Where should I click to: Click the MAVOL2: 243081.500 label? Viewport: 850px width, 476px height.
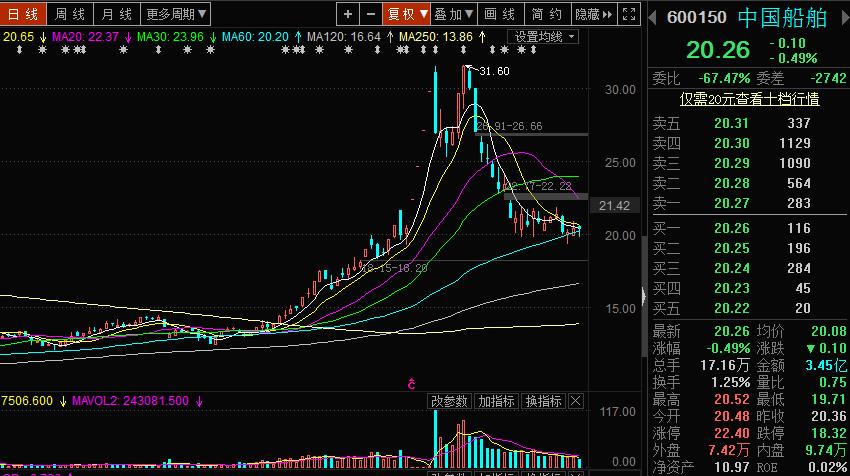tap(130, 401)
